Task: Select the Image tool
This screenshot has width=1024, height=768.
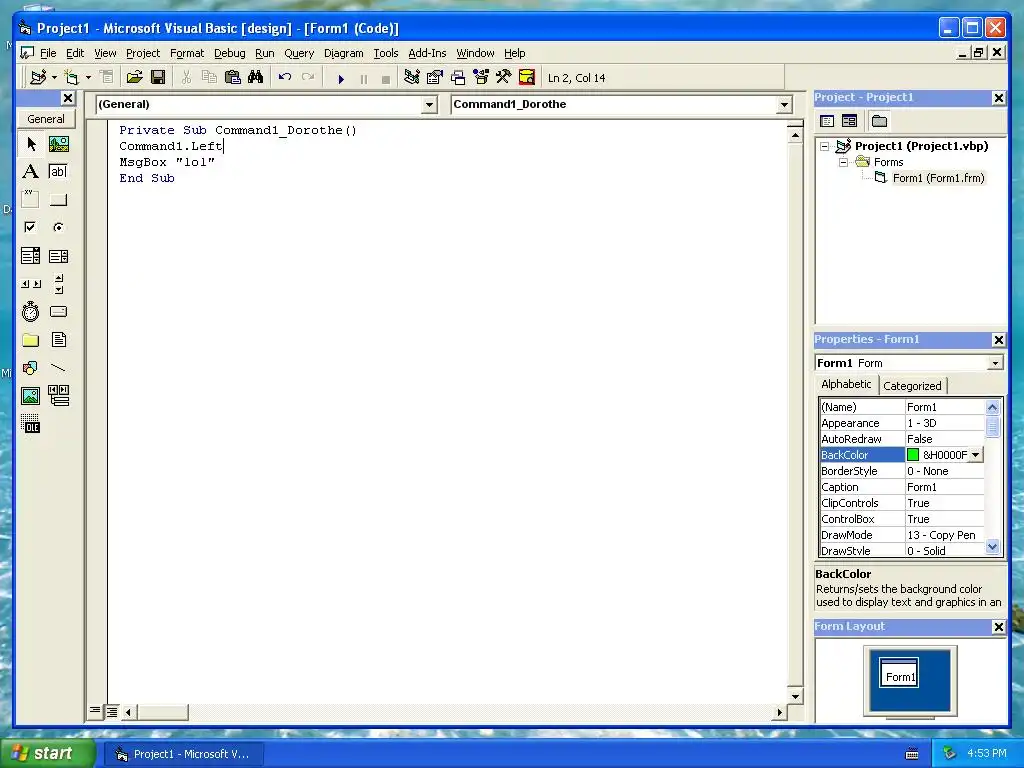Action: coord(31,396)
